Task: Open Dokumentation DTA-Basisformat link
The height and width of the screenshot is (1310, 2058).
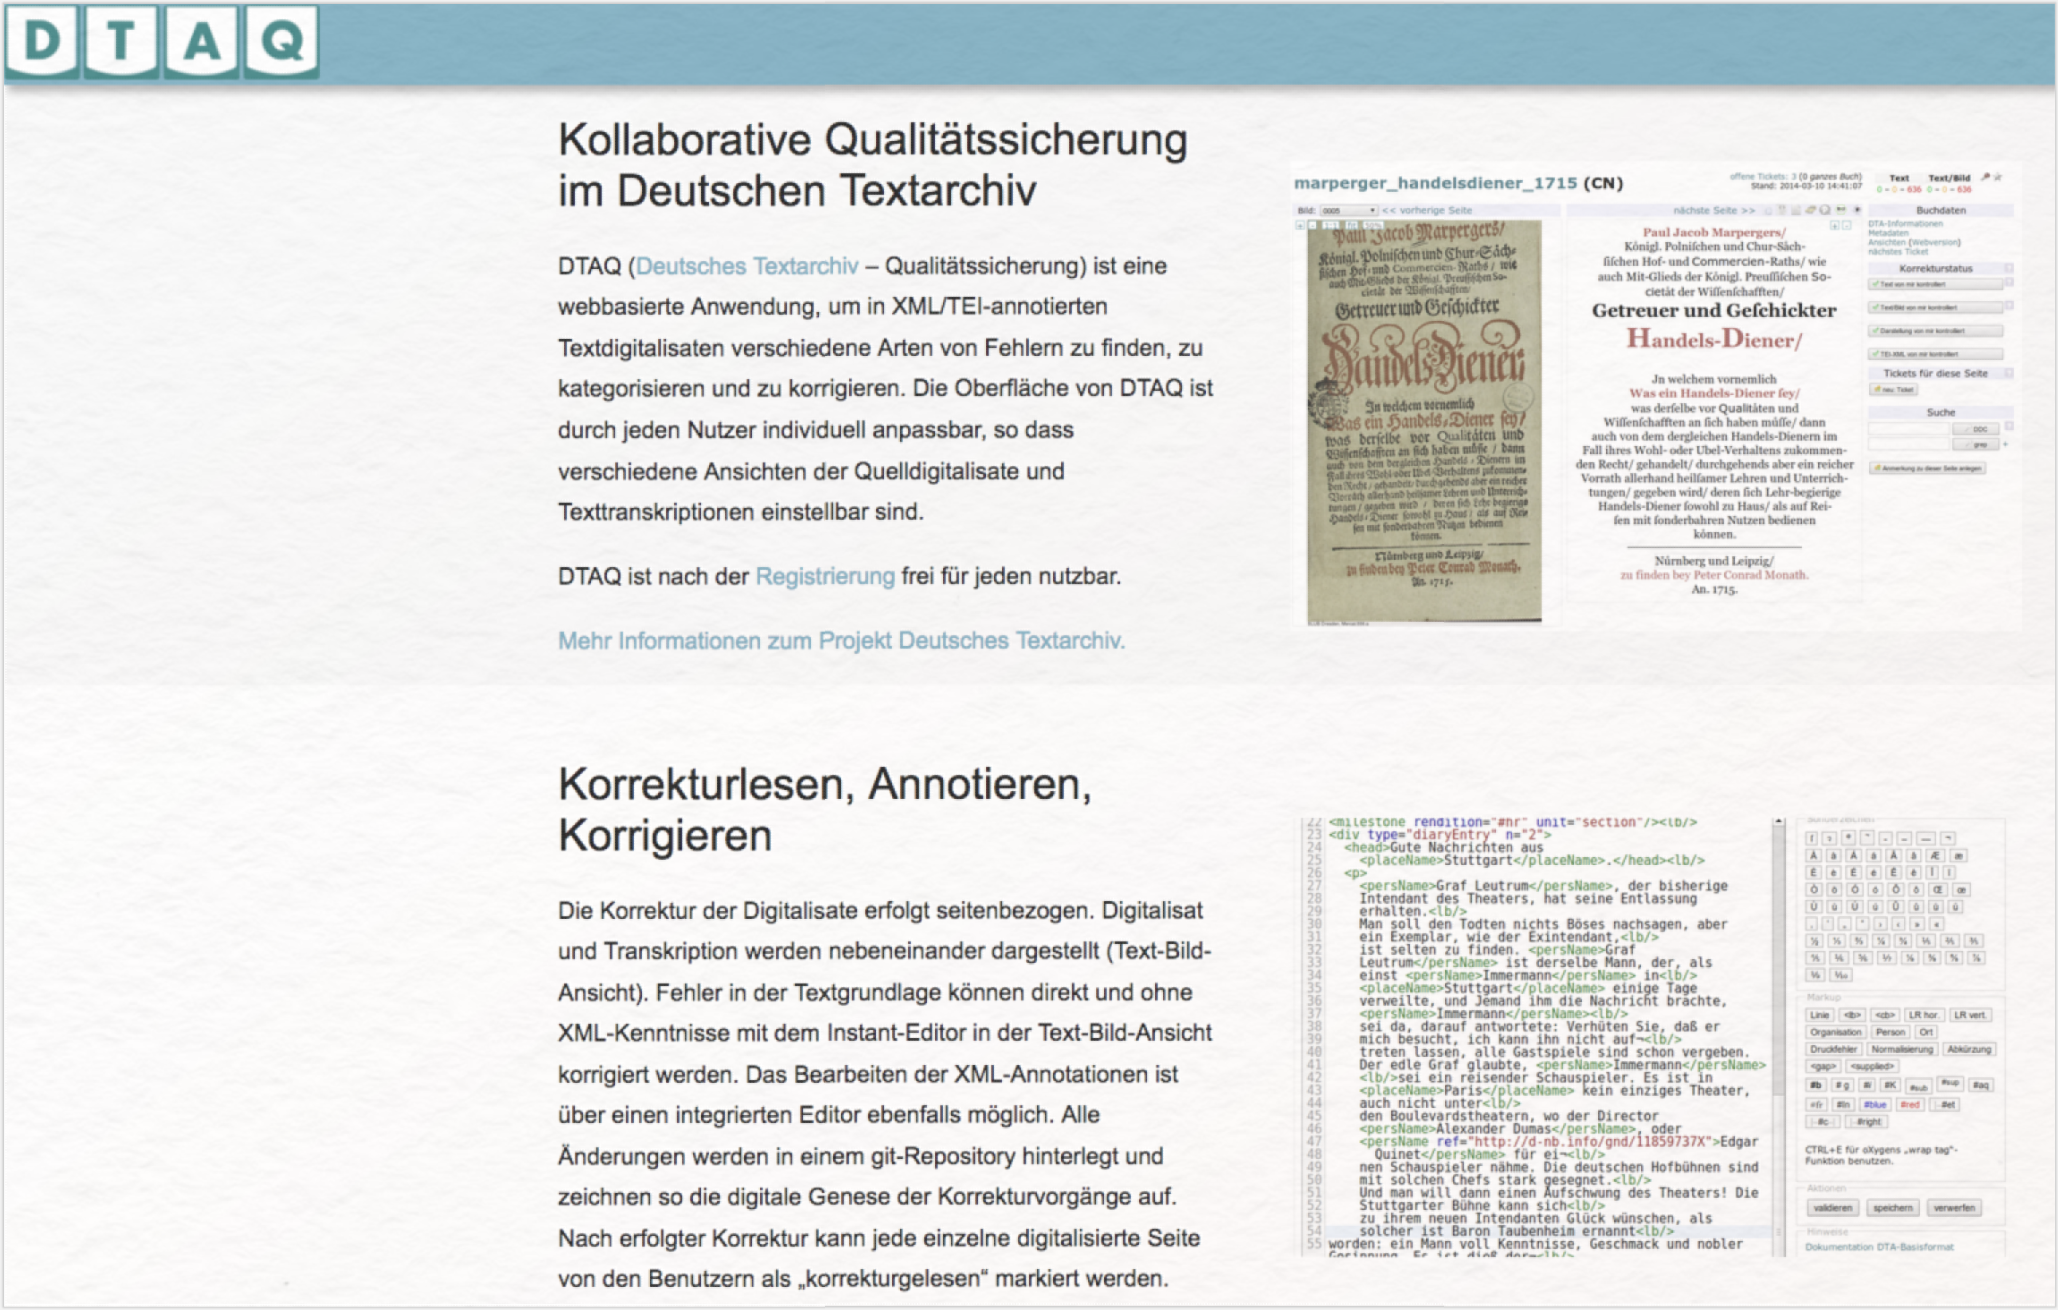Action: [x=1880, y=1247]
